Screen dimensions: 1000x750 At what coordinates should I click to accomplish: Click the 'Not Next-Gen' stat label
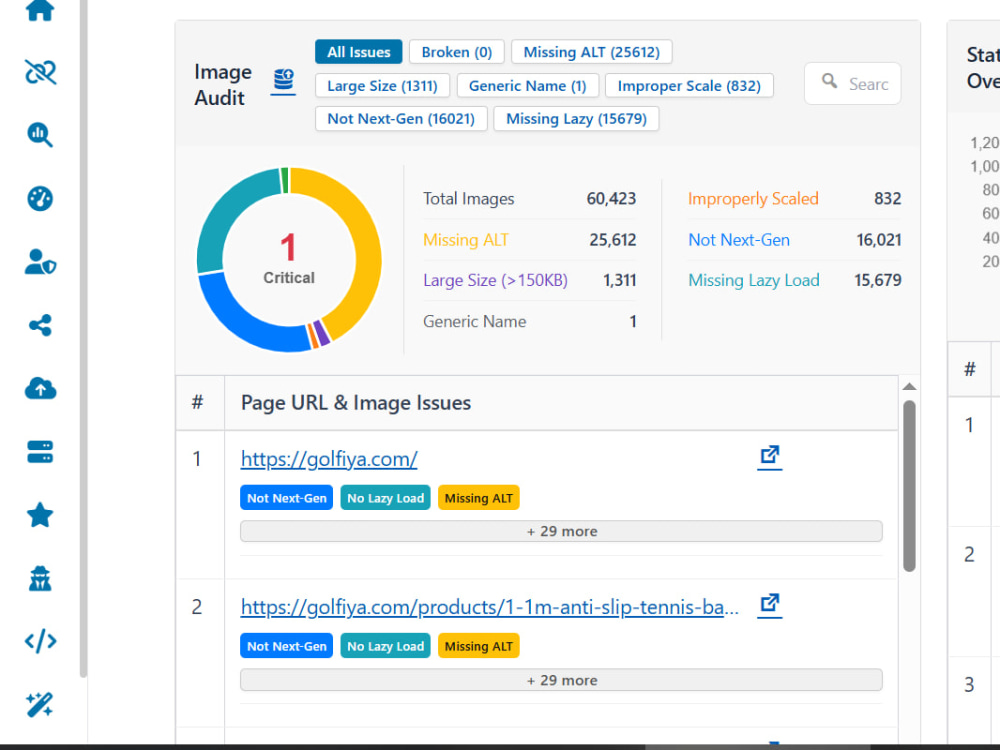click(x=739, y=240)
